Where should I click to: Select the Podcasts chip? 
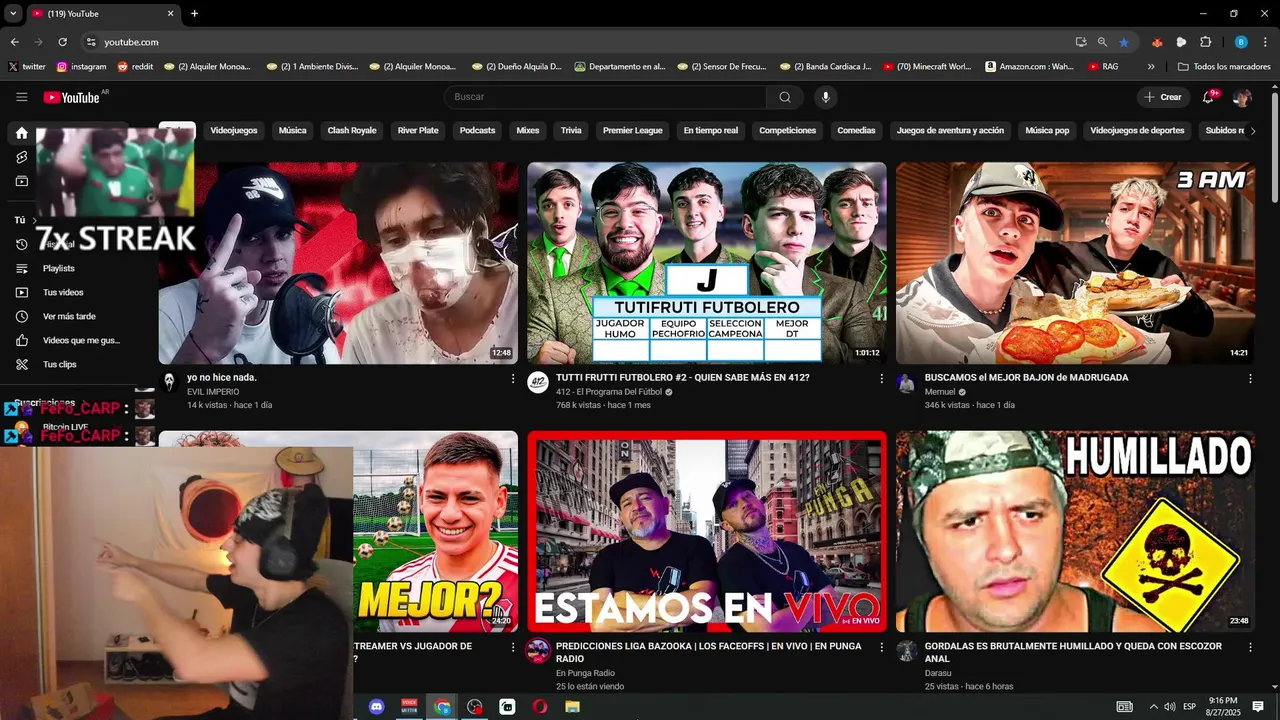point(477,130)
